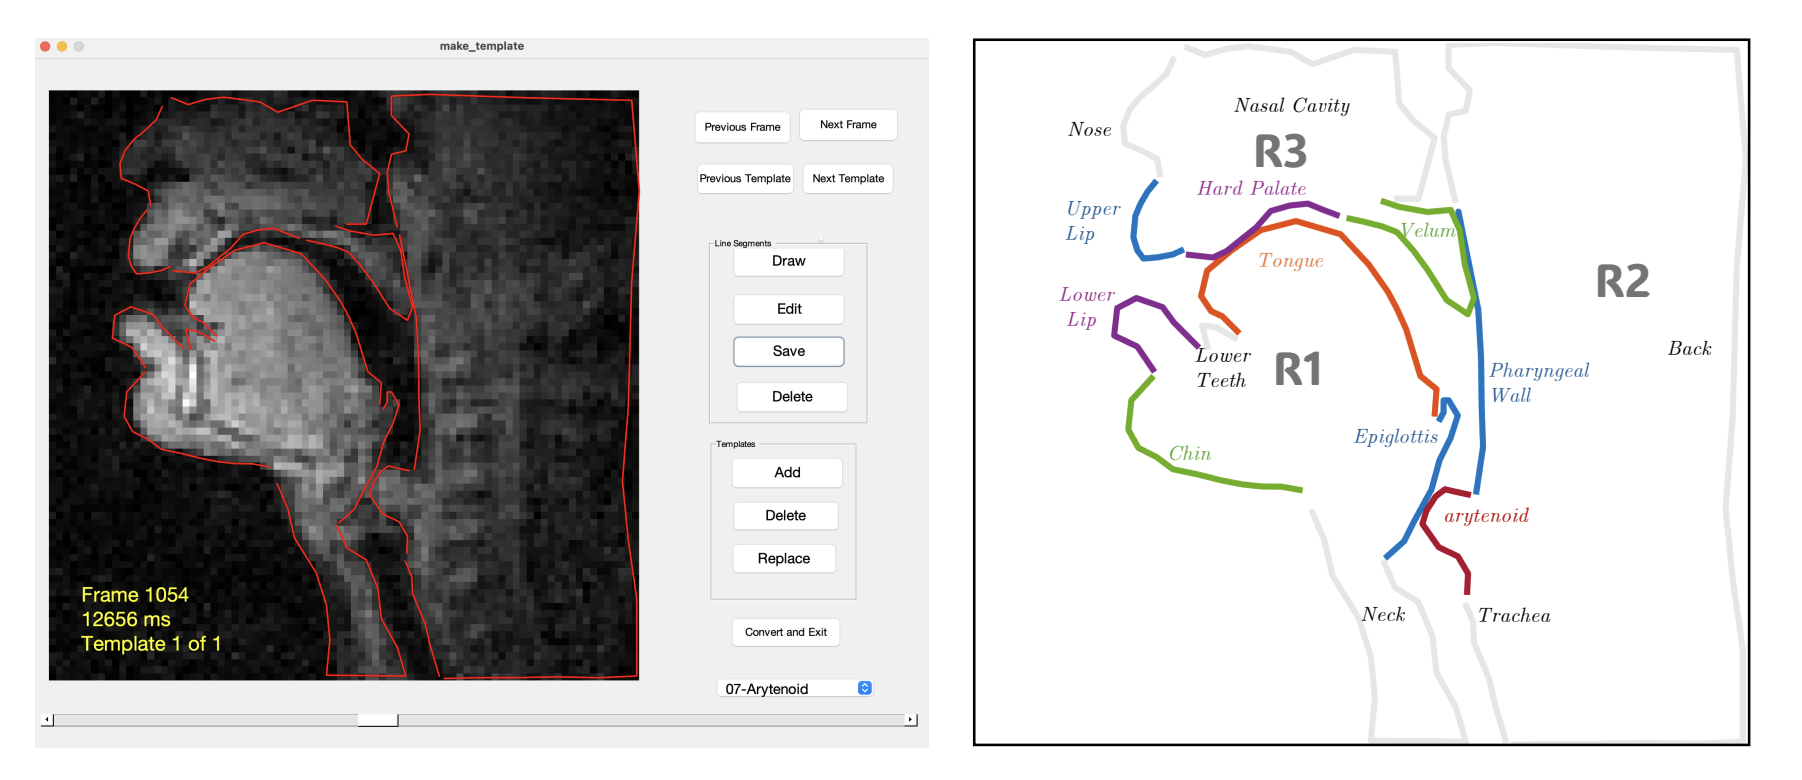The height and width of the screenshot is (780, 1802).
Task: Click the red close window button
Action: point(45,46)
